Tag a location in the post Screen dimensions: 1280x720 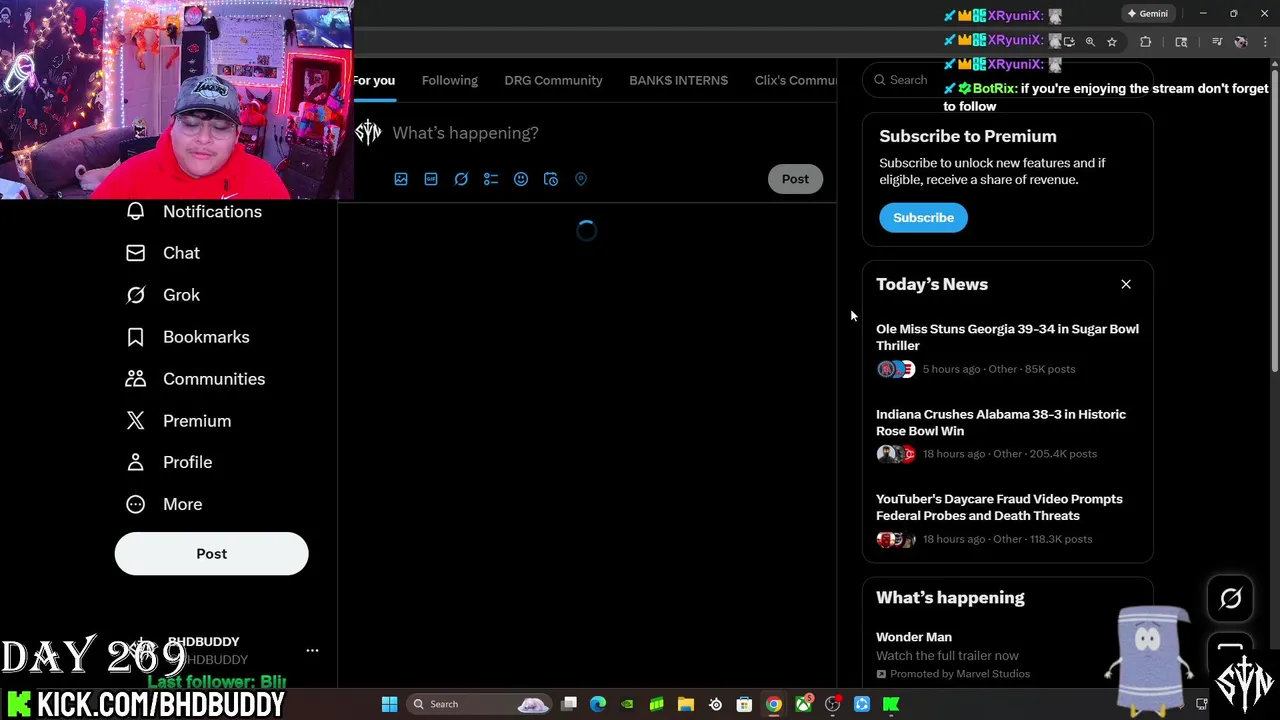pos(581,179)
